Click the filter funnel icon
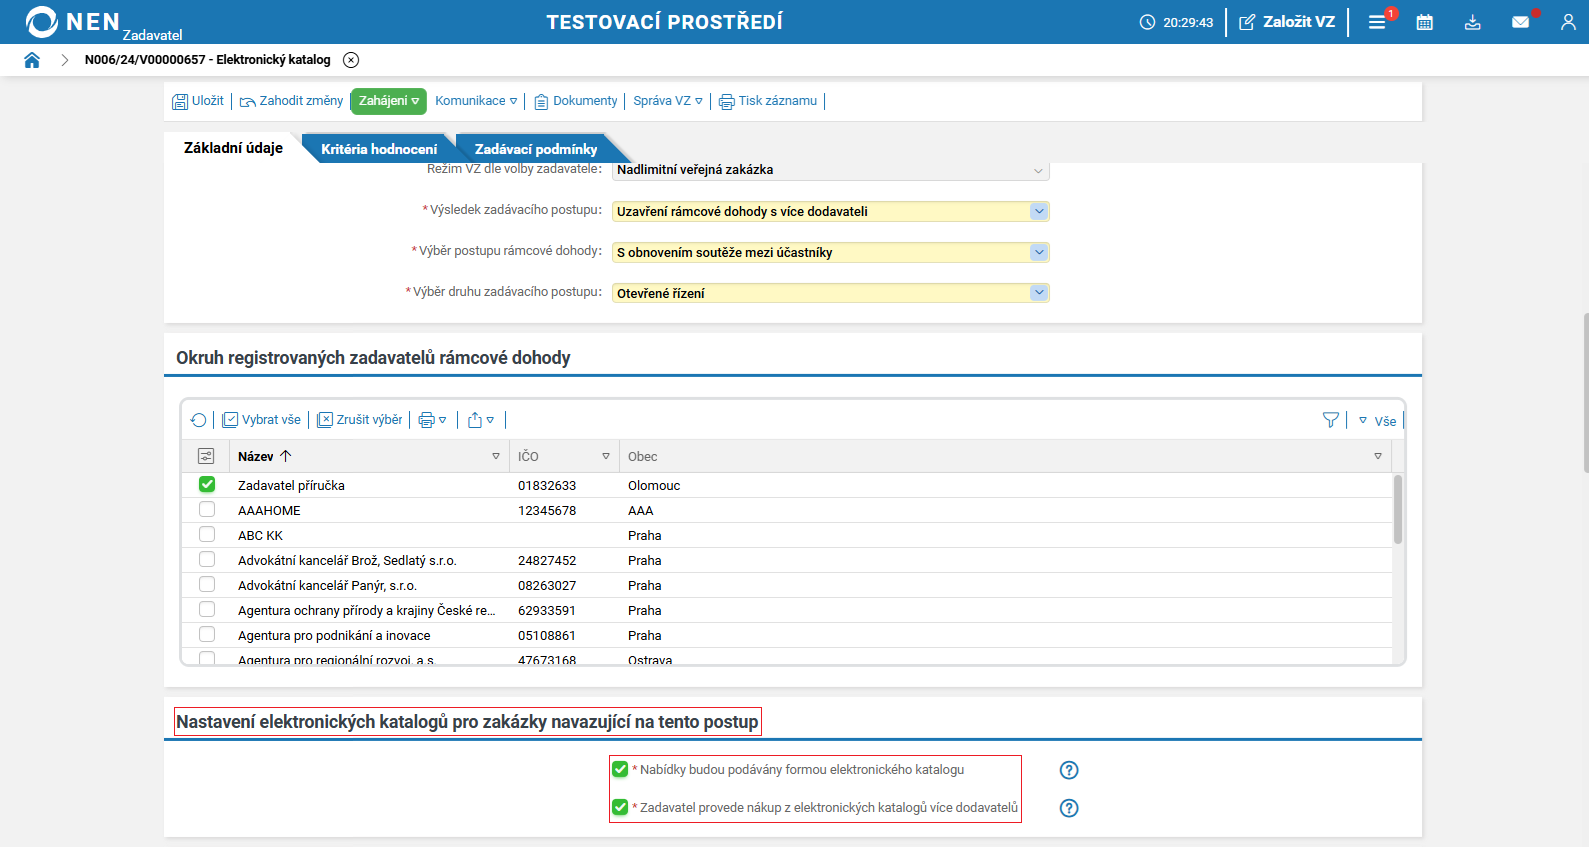Image resolution: width=1589 pixels, height=847 pixels. 1330,420
